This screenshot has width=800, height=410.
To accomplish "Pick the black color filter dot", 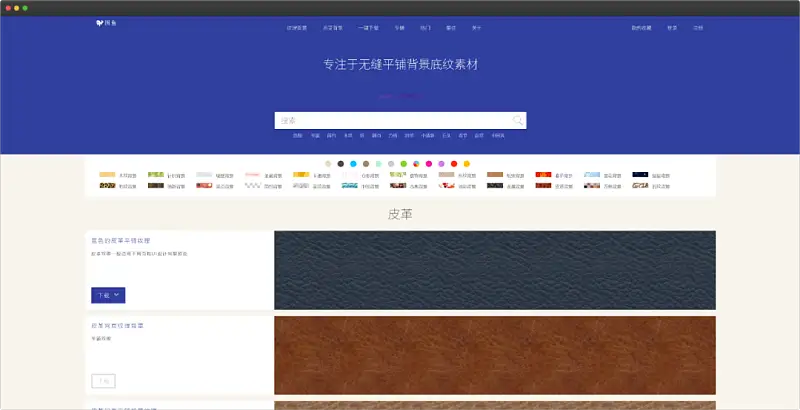I will (341, 164).
